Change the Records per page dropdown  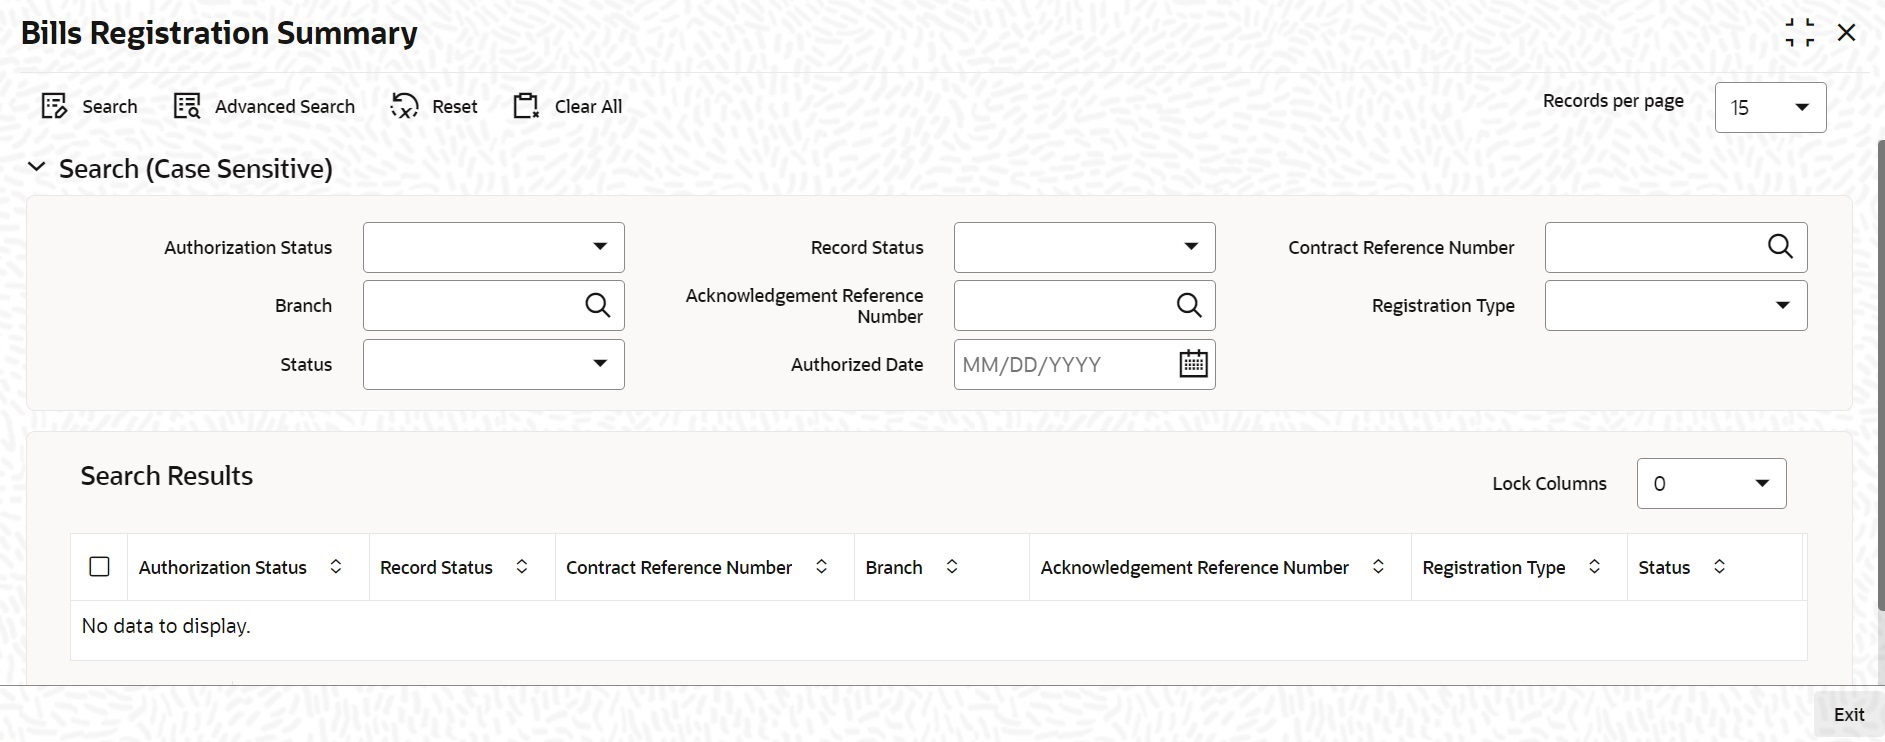click(1769, 107)
